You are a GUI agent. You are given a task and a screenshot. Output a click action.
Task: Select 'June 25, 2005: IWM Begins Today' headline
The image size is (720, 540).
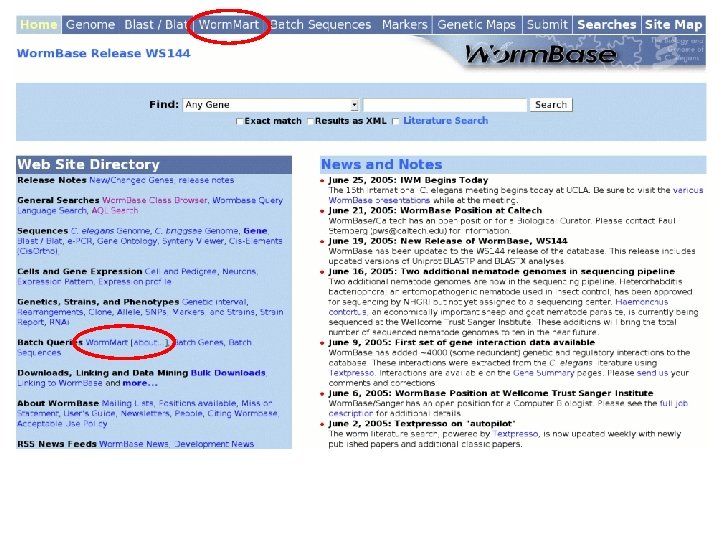[x=408, y=180]
